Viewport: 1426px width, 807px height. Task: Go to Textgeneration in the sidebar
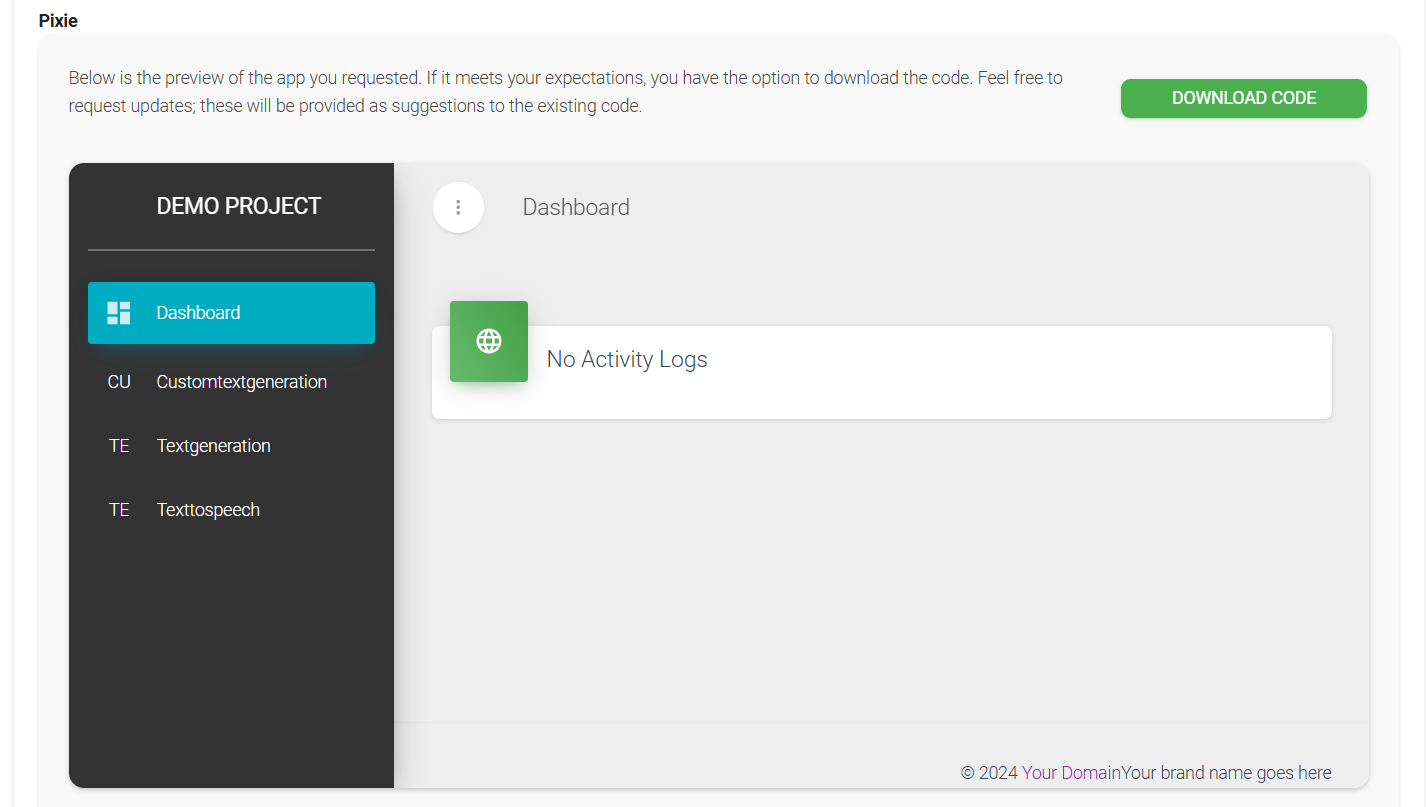point(231,446)
